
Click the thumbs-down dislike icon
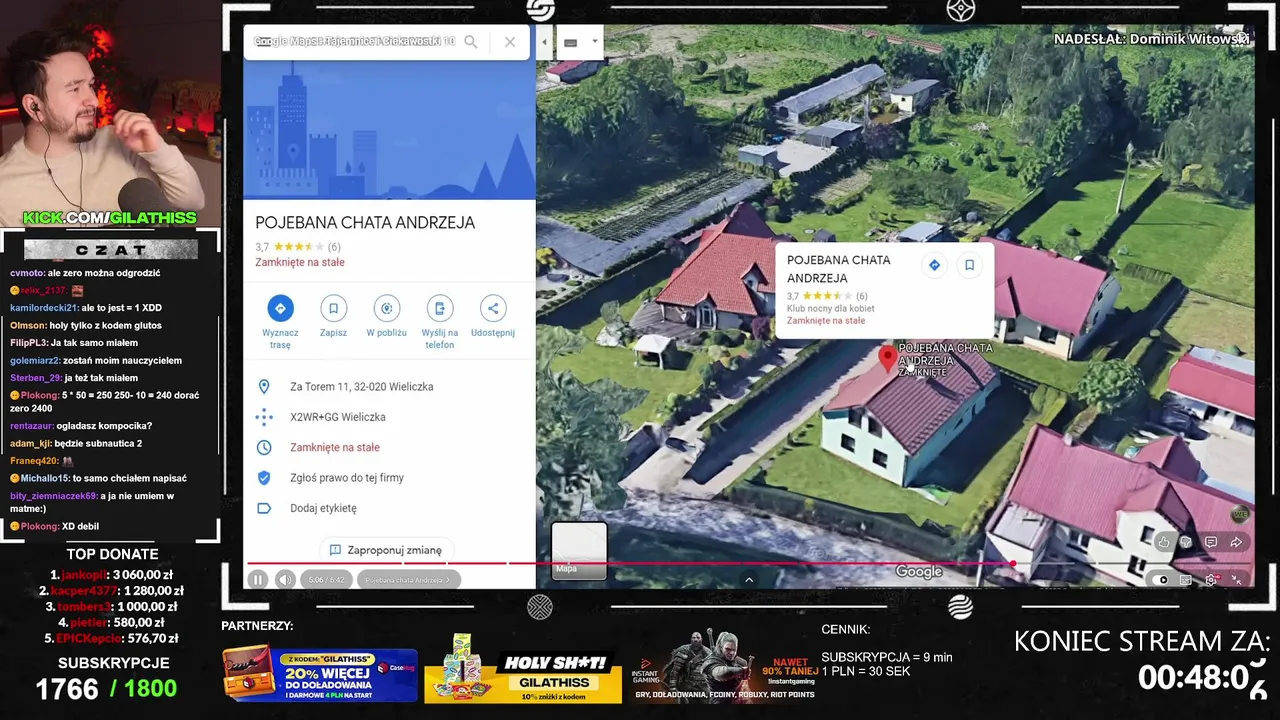coord(1186,542)
